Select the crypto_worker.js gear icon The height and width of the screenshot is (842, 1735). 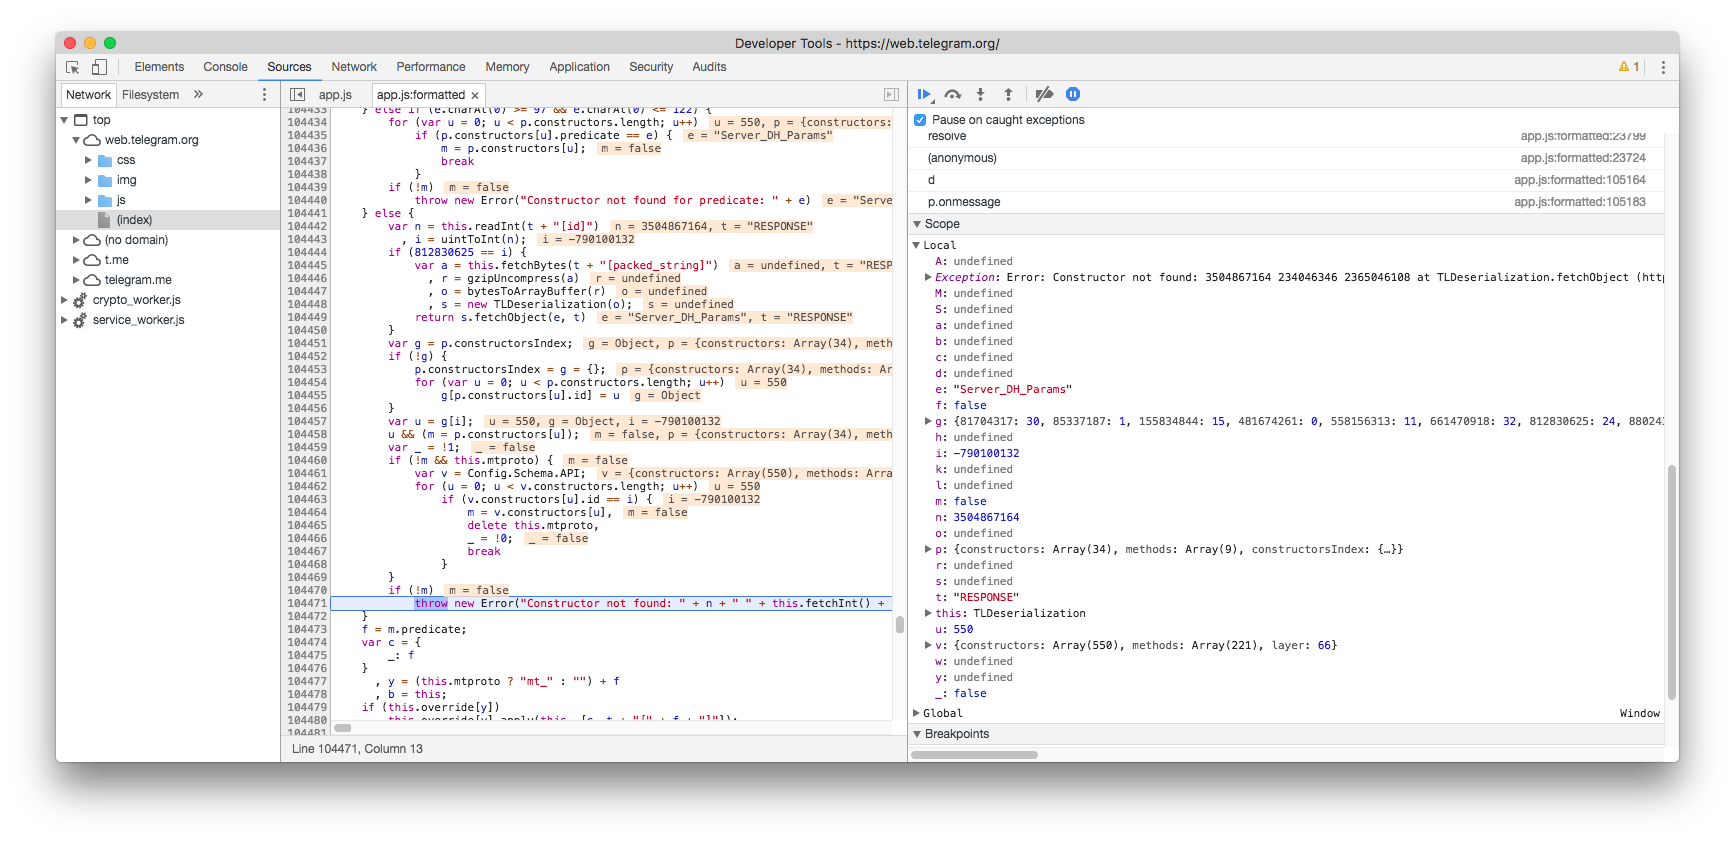click(80, 300)
